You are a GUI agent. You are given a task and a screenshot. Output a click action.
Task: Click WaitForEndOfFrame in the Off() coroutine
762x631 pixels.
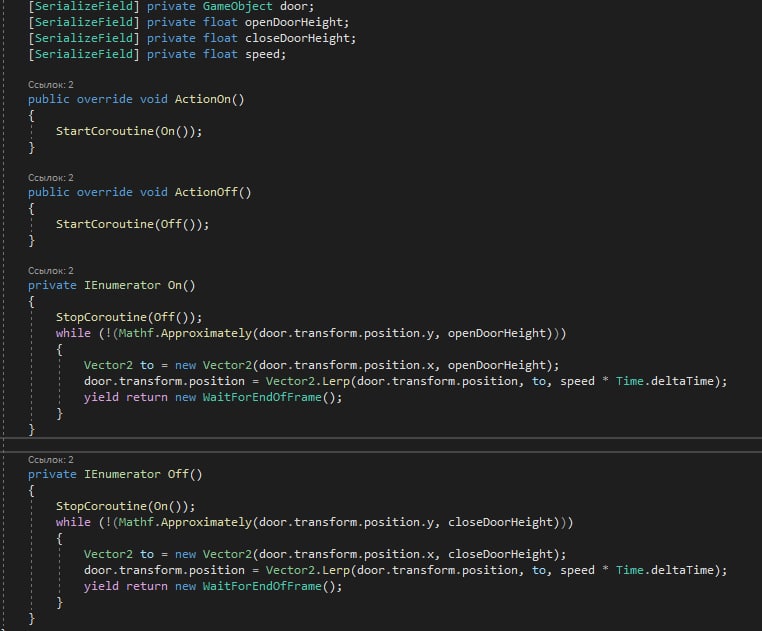(x=262, y=586)
